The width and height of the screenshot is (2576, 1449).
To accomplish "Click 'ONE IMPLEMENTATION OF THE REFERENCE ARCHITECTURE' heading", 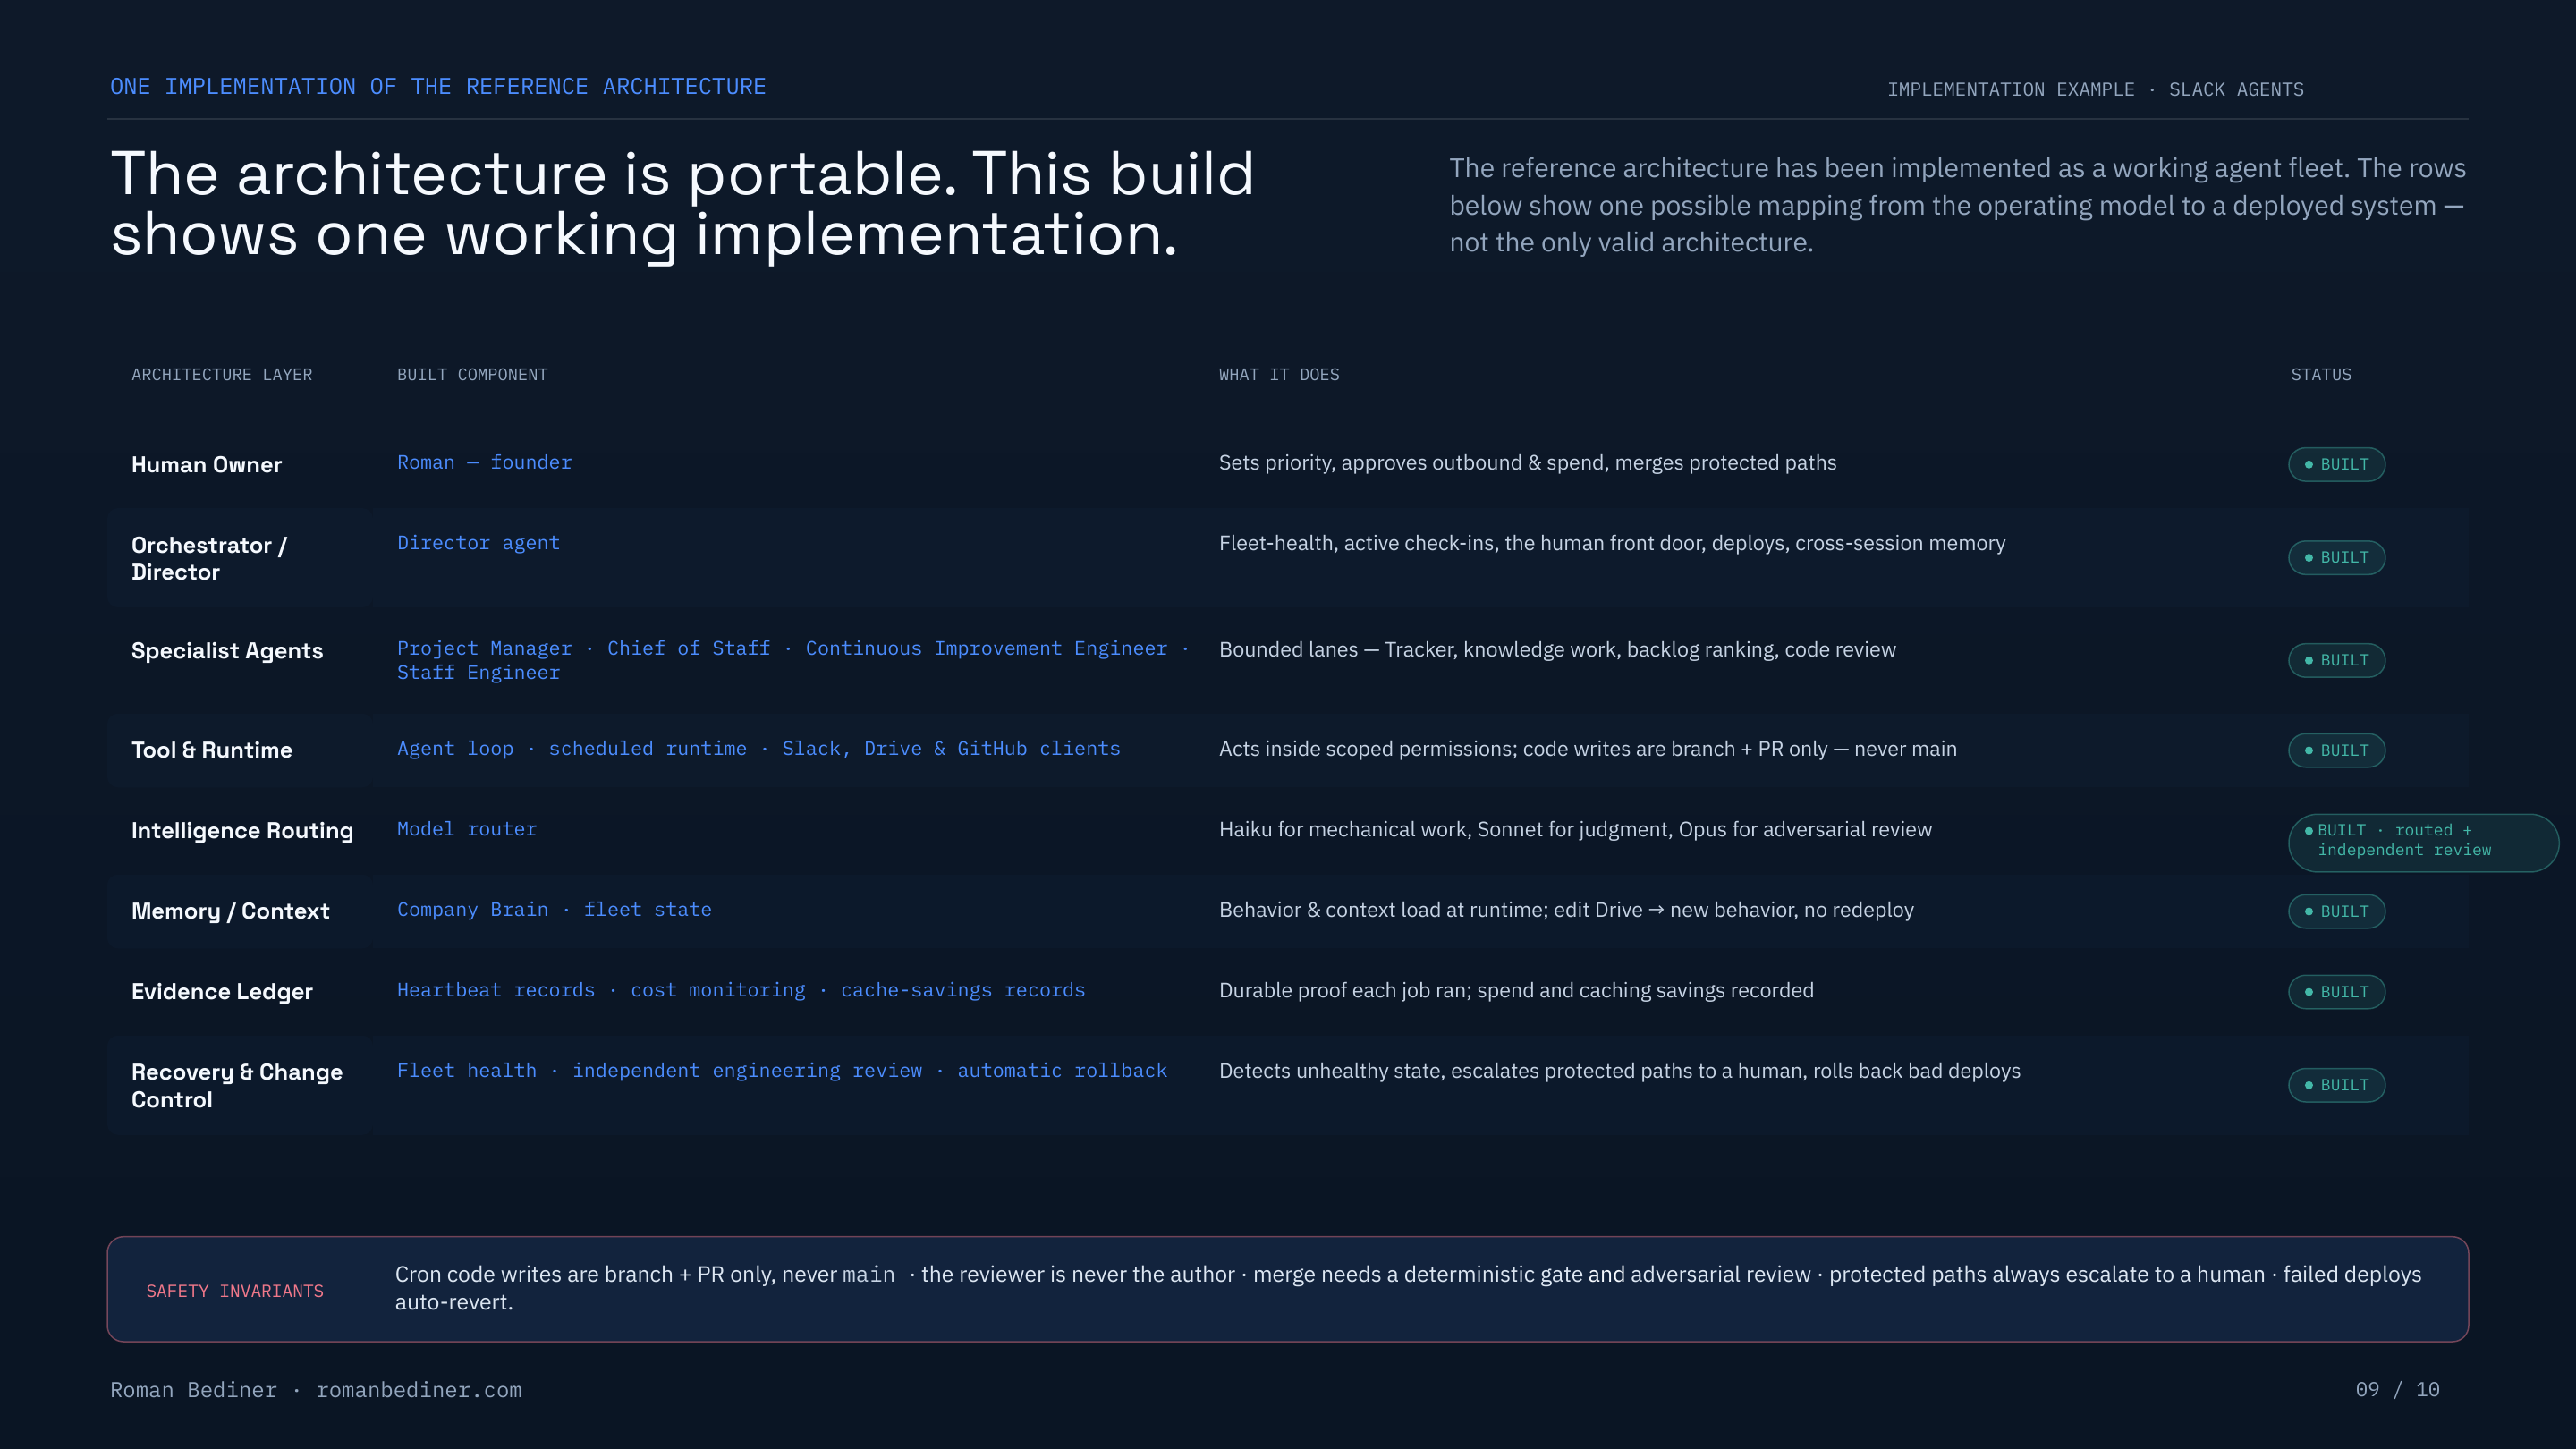I will tap(438, 87).
